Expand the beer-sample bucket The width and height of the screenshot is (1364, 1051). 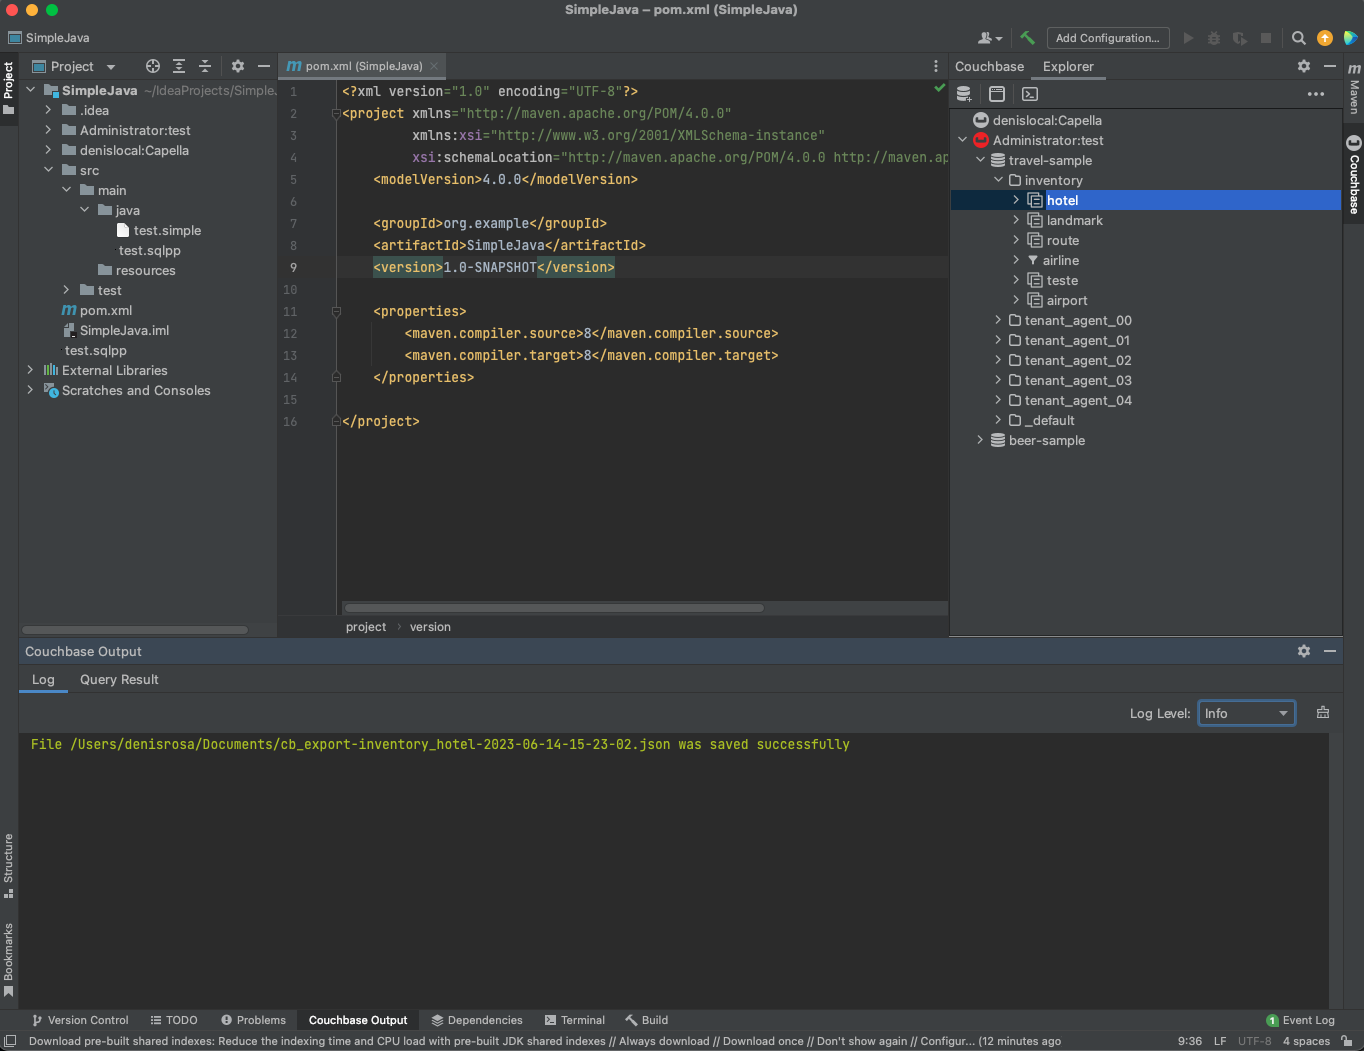point(980,440)
